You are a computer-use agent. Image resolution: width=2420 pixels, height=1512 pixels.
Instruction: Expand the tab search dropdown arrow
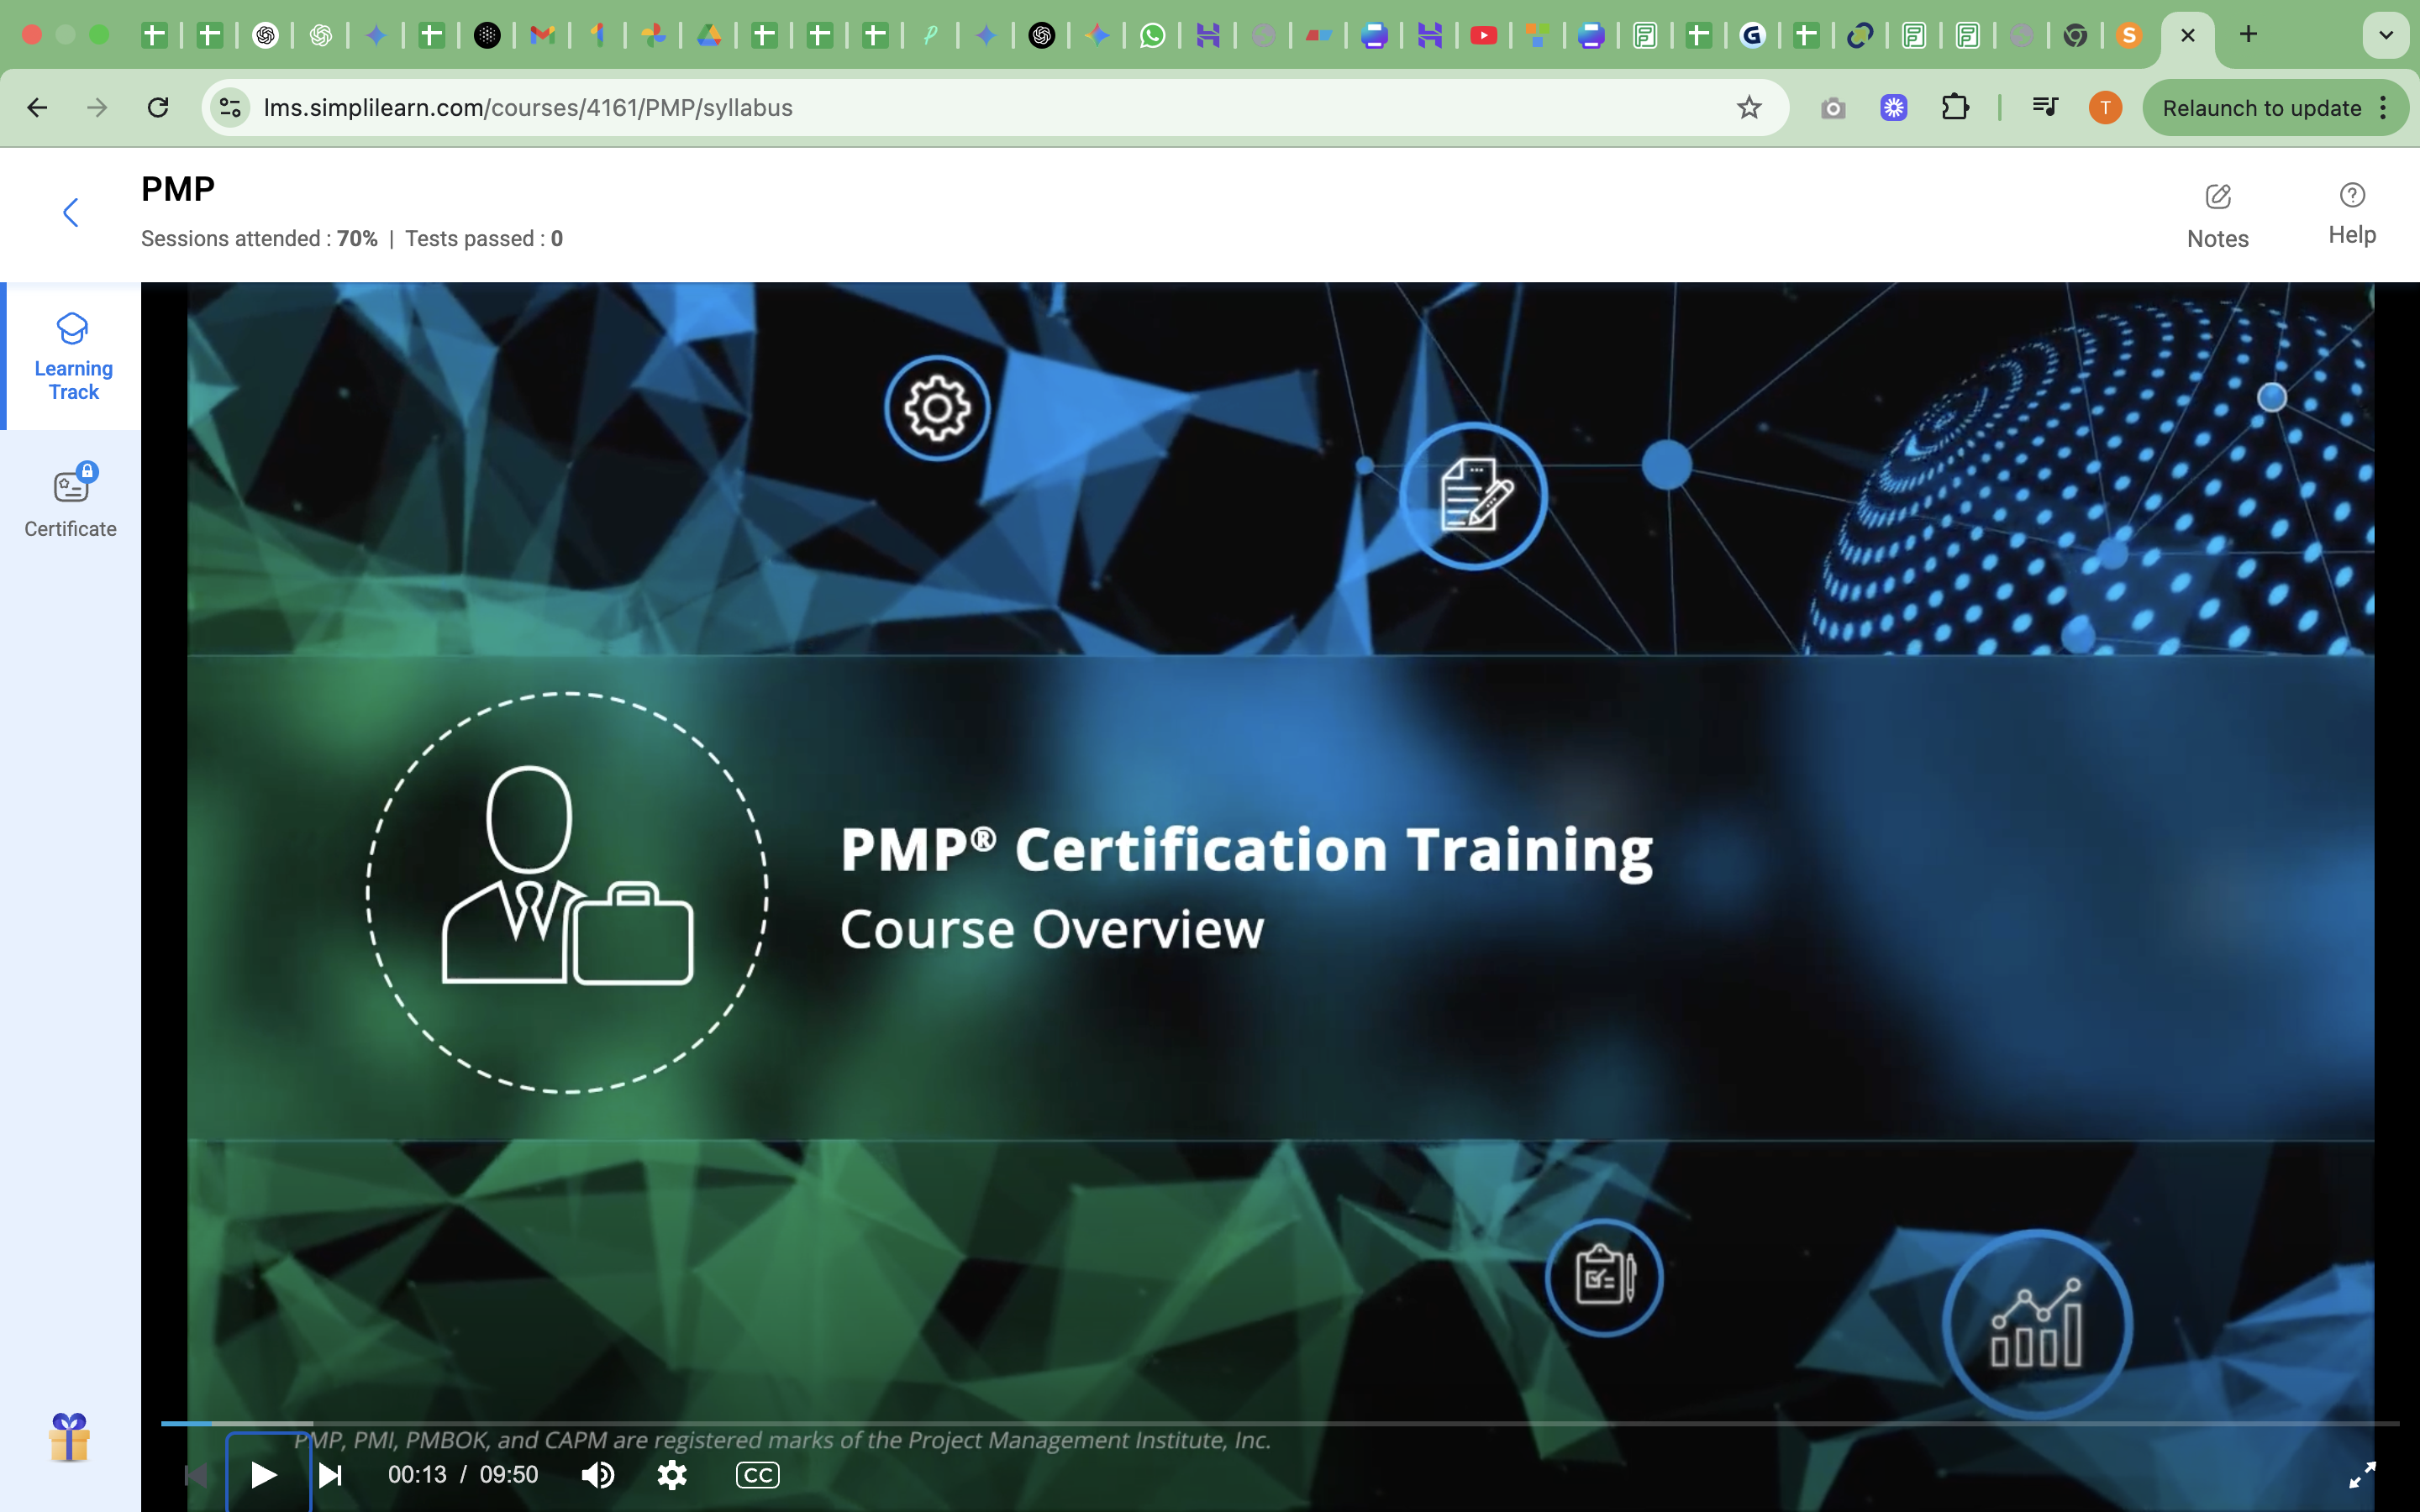[x=2385, y=35]
